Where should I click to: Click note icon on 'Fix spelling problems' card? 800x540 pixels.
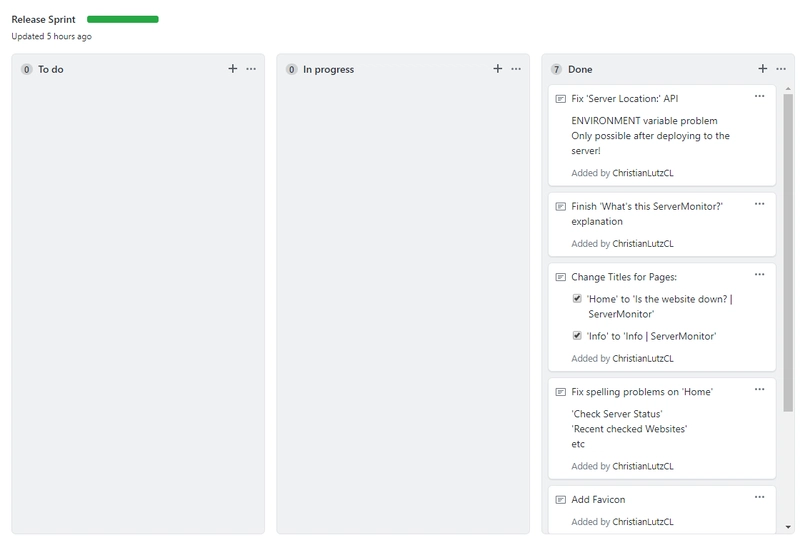pyautogui.click(x=560, y=392)
